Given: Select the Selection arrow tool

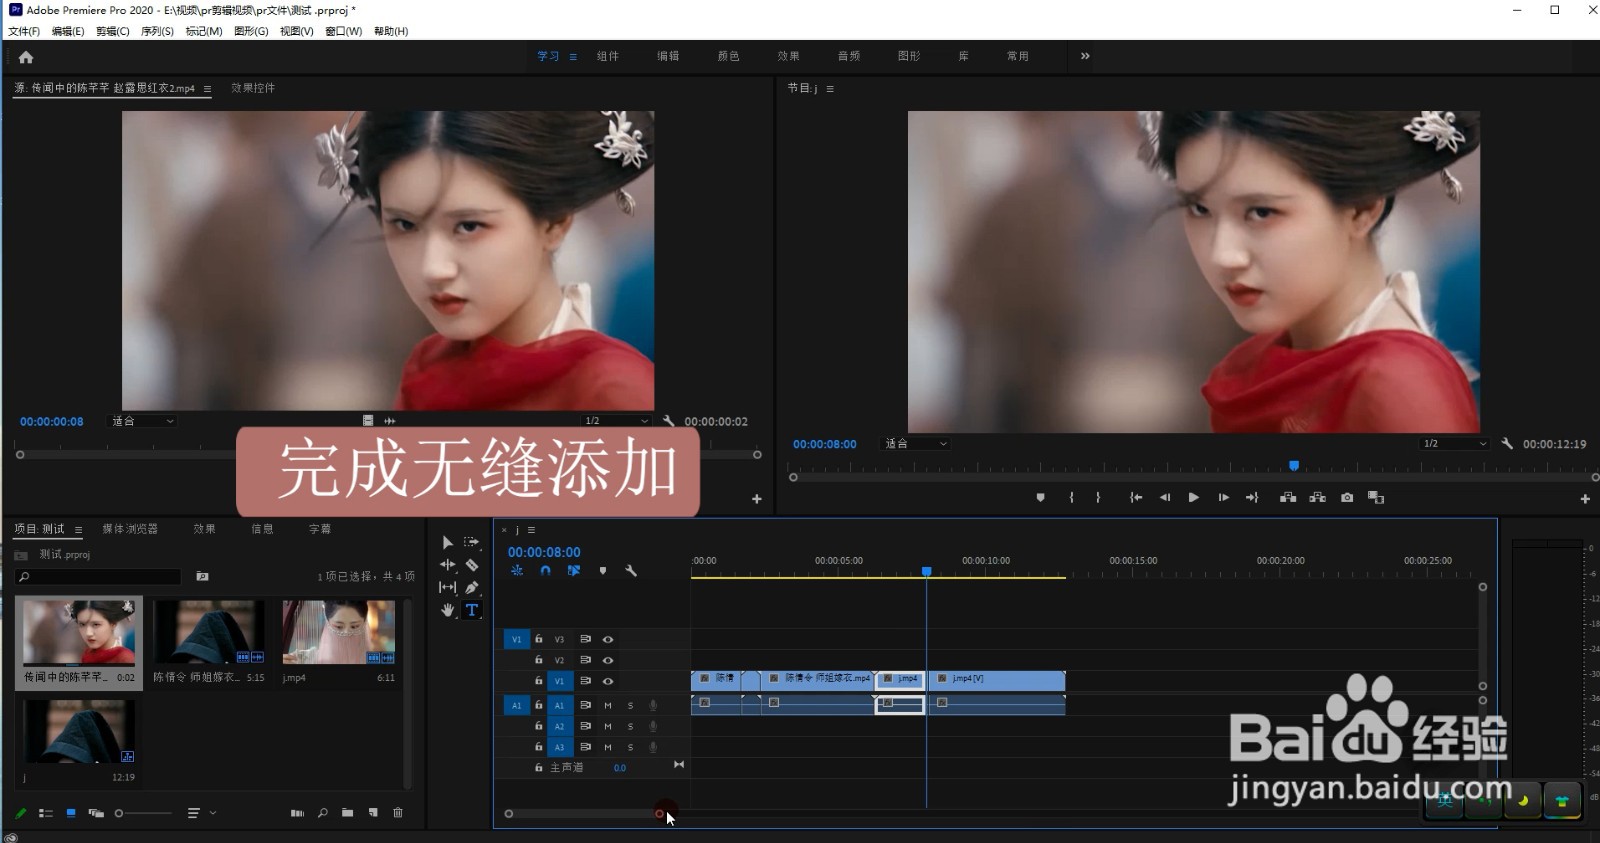Looking at the screenshot, I should [x=447, y=542].
